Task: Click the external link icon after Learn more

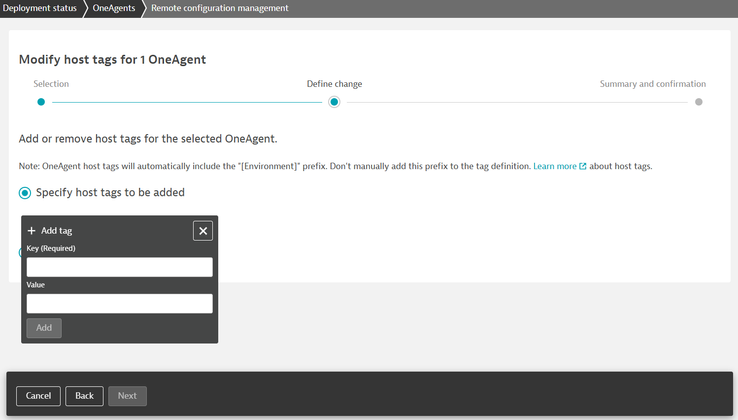Action: [583, 166]
